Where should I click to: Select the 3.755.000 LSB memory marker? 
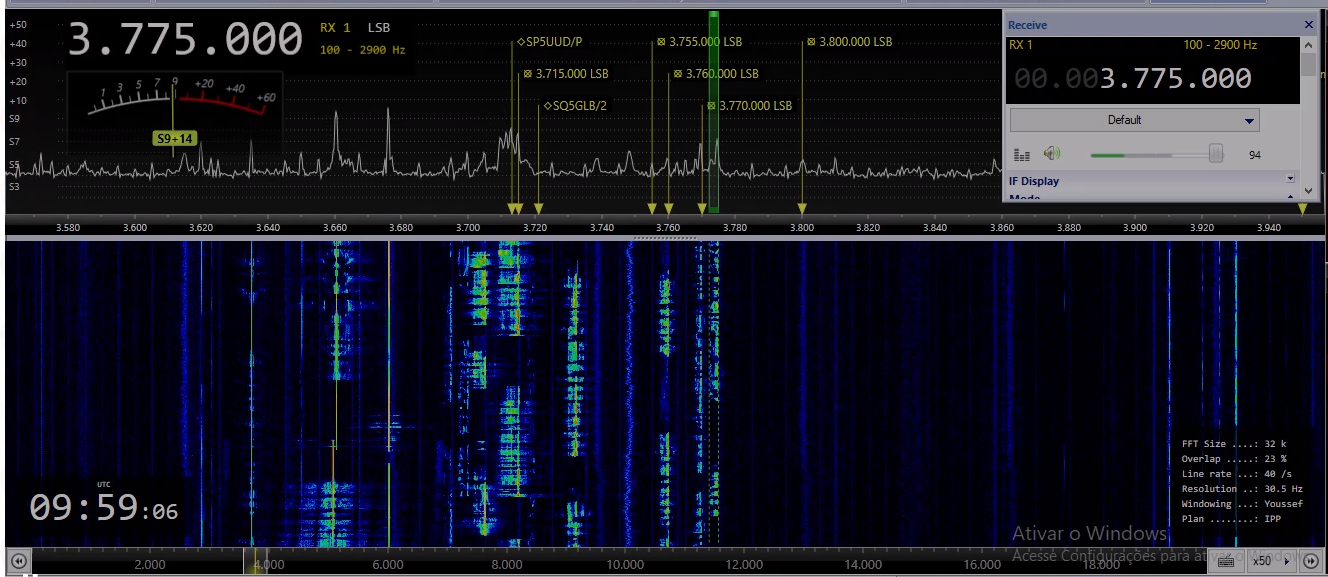pyautogui.click(x=700, y=42)
